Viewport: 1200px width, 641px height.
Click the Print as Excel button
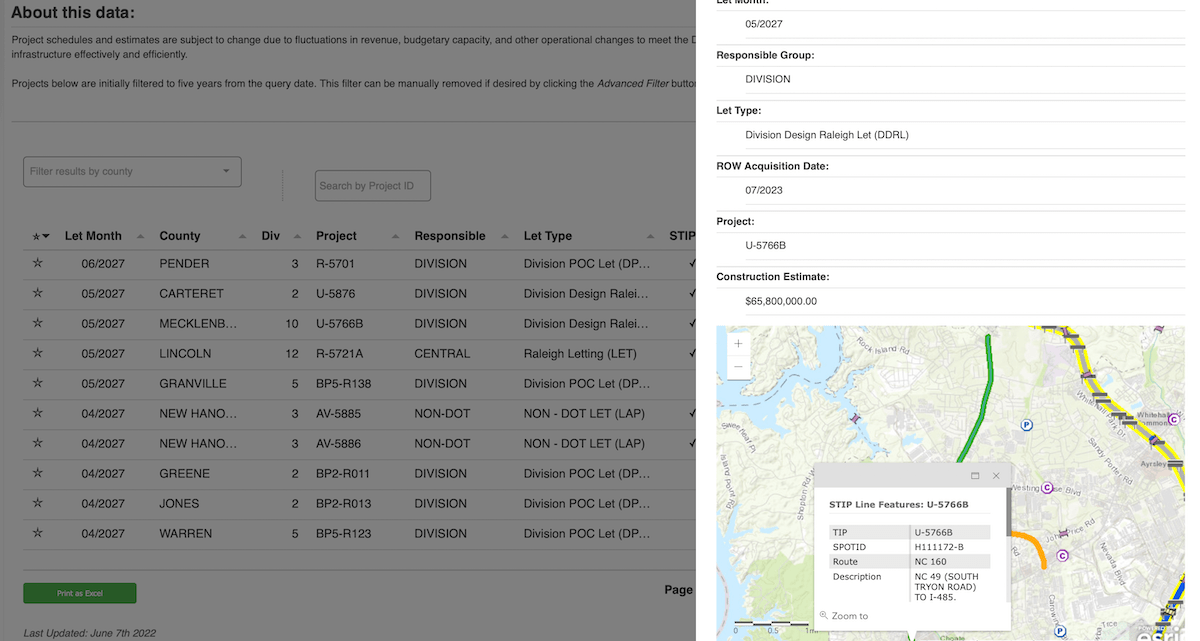pos(80,593)
